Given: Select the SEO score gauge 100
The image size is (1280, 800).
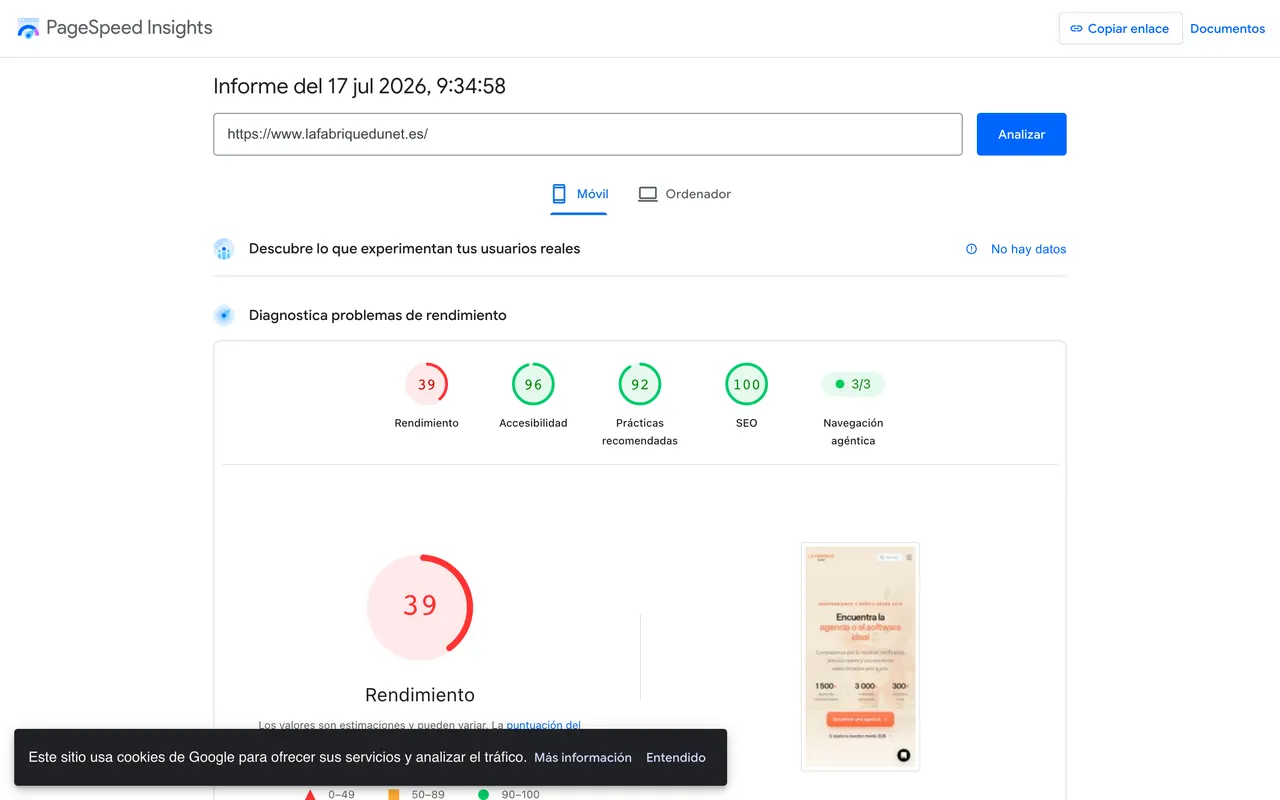Looking at the screenshot, I should pyautogui.click(x=747, y=384).
